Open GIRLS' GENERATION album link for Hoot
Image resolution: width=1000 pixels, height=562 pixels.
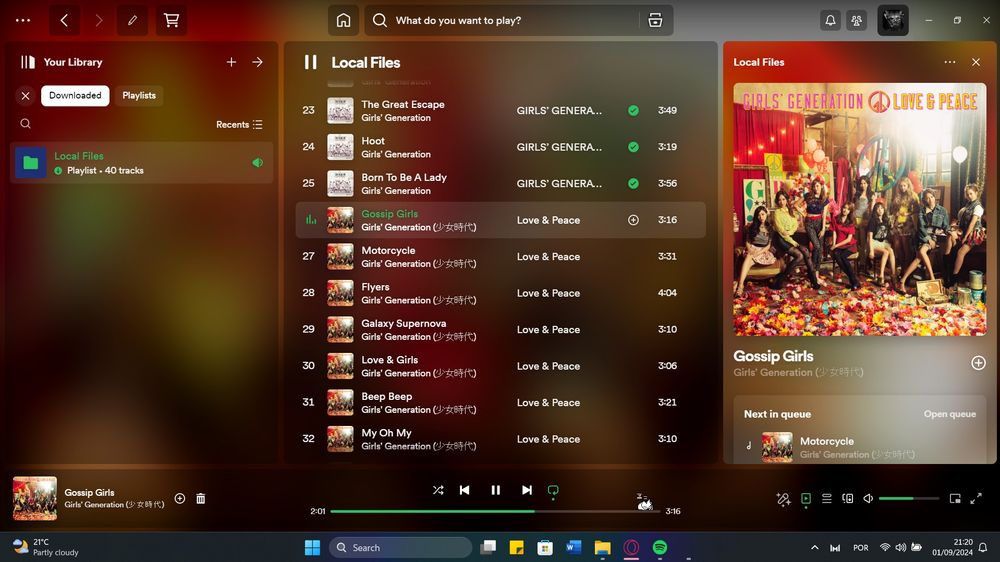click(559, 147)
